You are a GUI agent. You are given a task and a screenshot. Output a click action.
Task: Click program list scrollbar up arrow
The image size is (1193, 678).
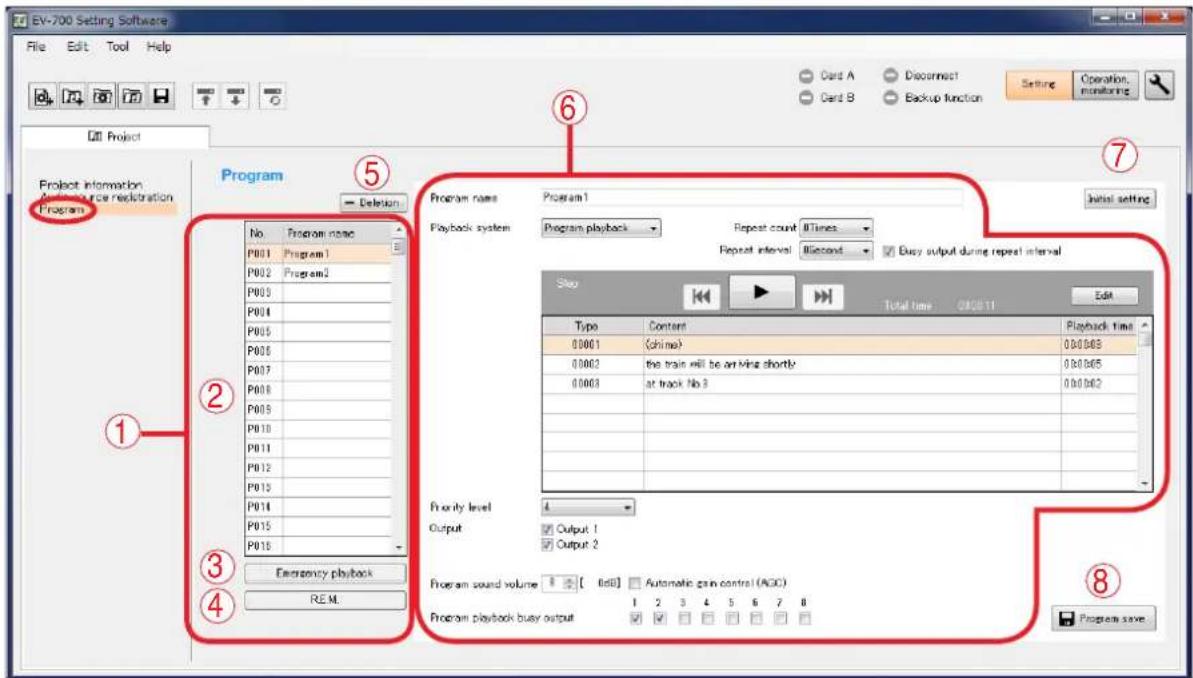point(400,230)
